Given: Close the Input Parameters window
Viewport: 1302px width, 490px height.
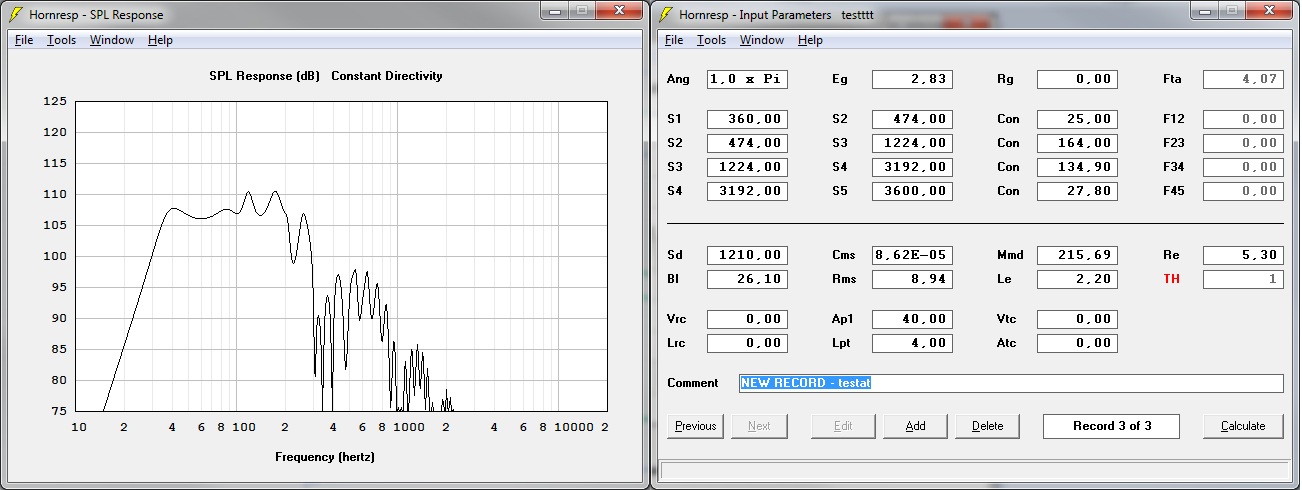Looking at the screenshot, I should [1269, 10].
